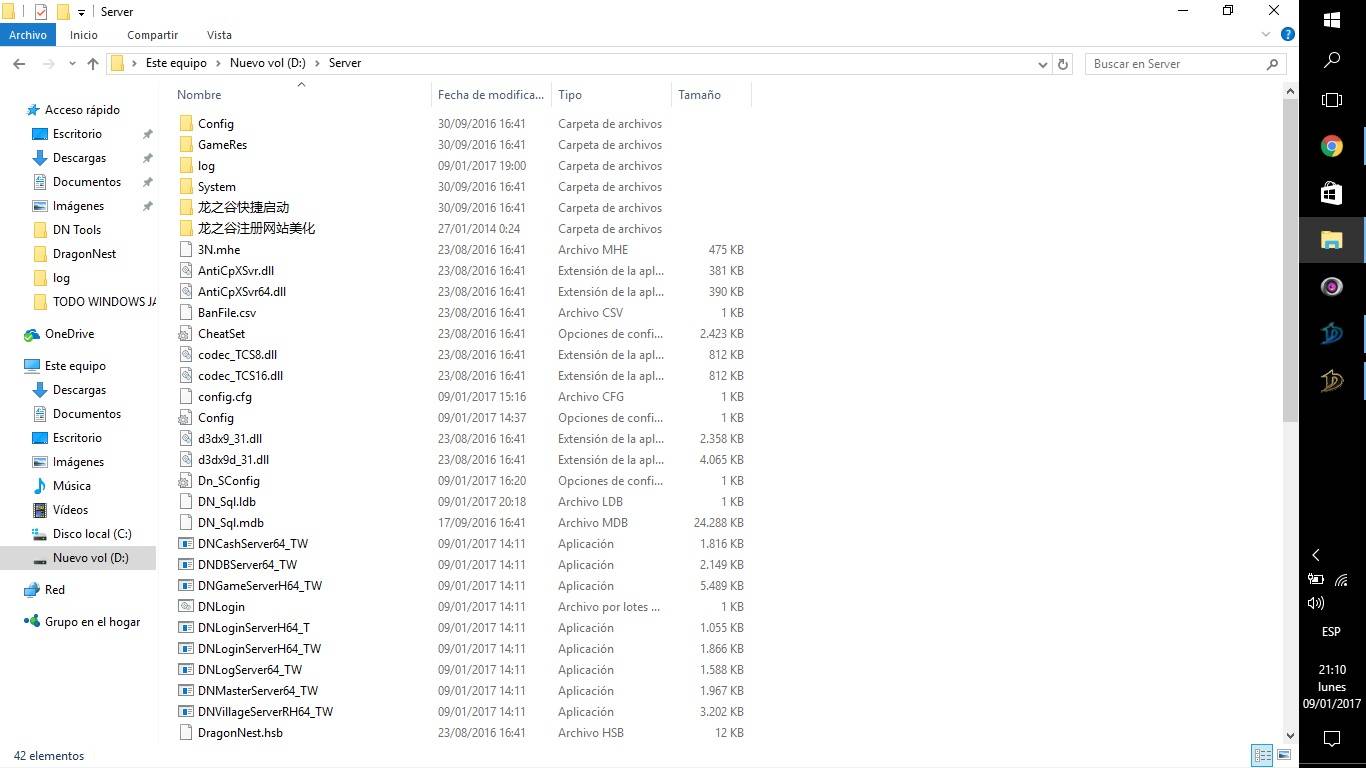Select DragonNest folder in navigation pane
The height and width of the screenshot is (768, 1366).
pyautogui.click(x=84, y=254)
